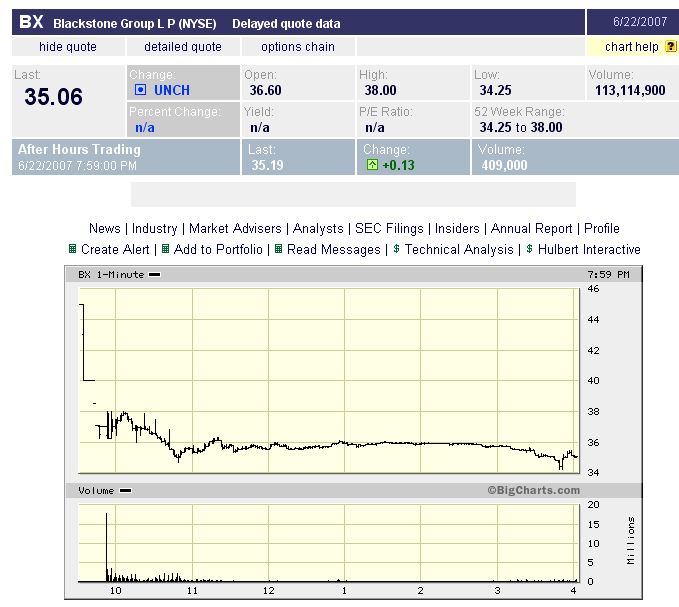Viewport: 679px width, 607px height.
Task: Click the green Create Alert icon
Action: pos(72,249)
